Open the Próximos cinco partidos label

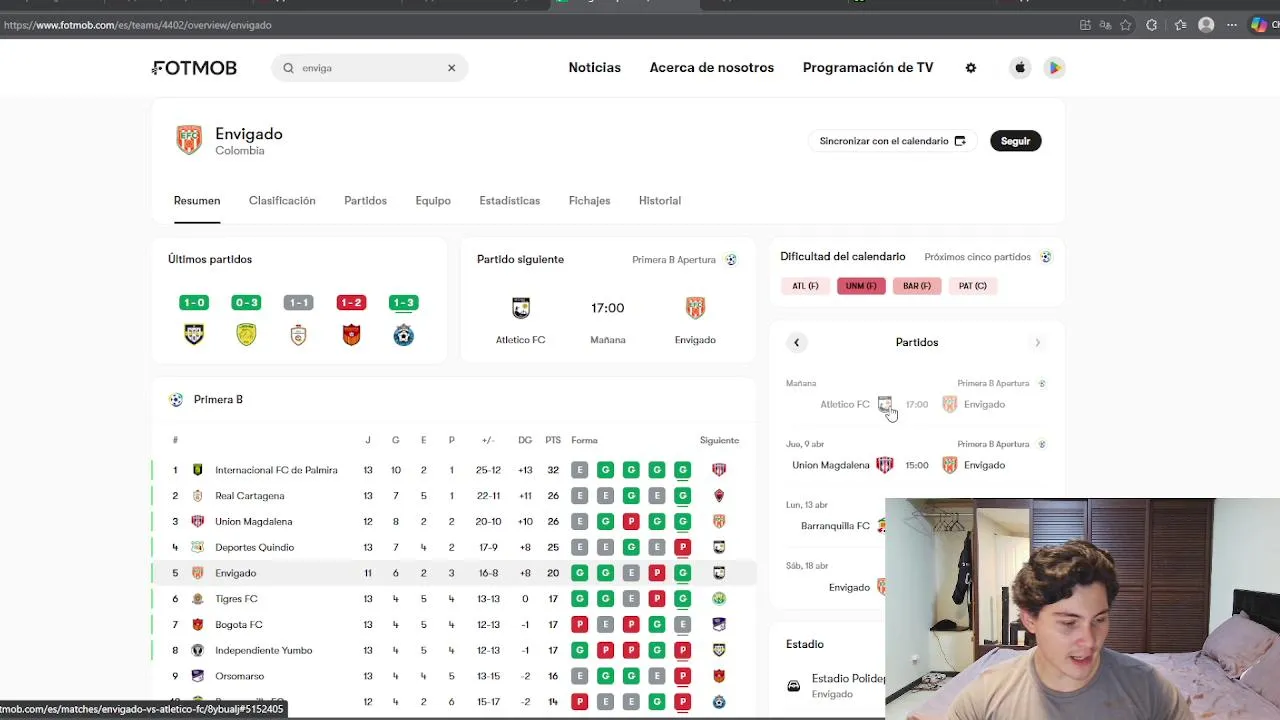[977, 257]
